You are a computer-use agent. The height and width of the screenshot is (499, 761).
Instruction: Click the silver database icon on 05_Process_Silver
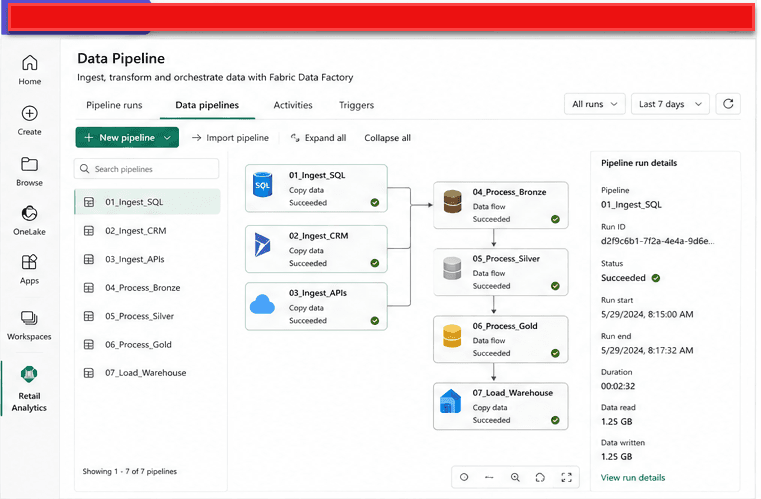pos(452,268)
